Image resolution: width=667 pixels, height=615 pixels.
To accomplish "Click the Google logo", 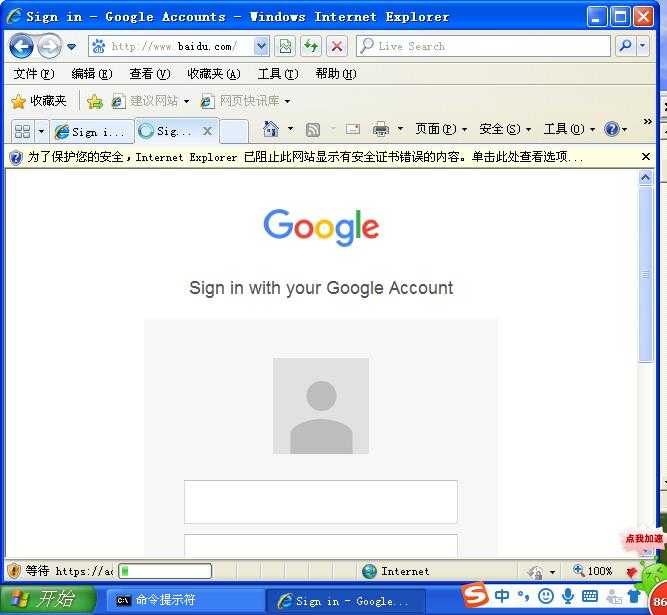I will click(321, 227).
